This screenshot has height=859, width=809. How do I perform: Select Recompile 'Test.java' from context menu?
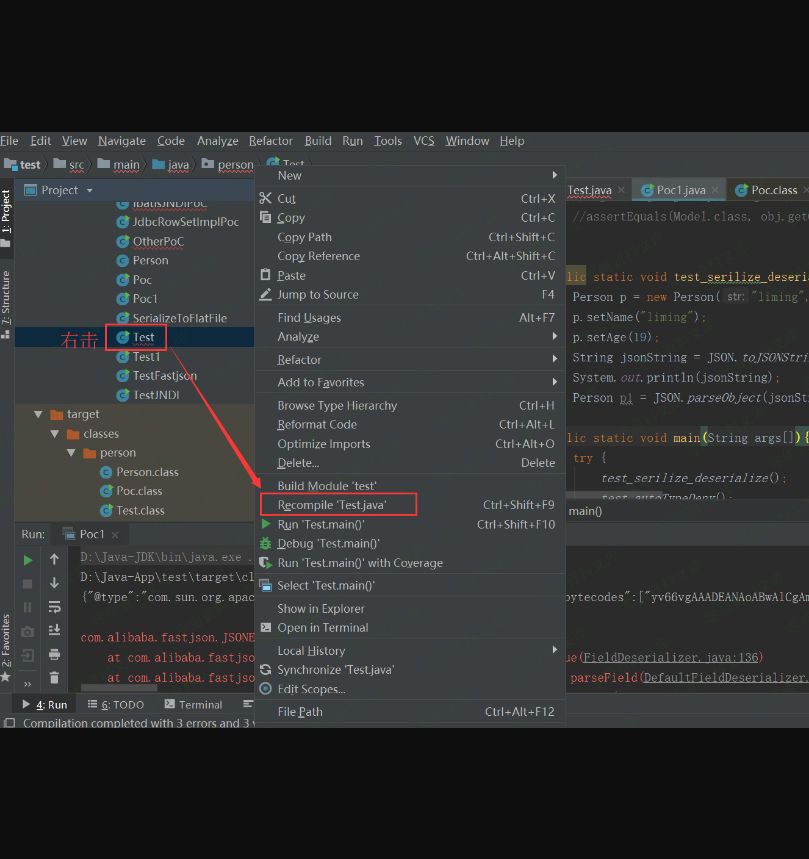(x=332, y=505)
